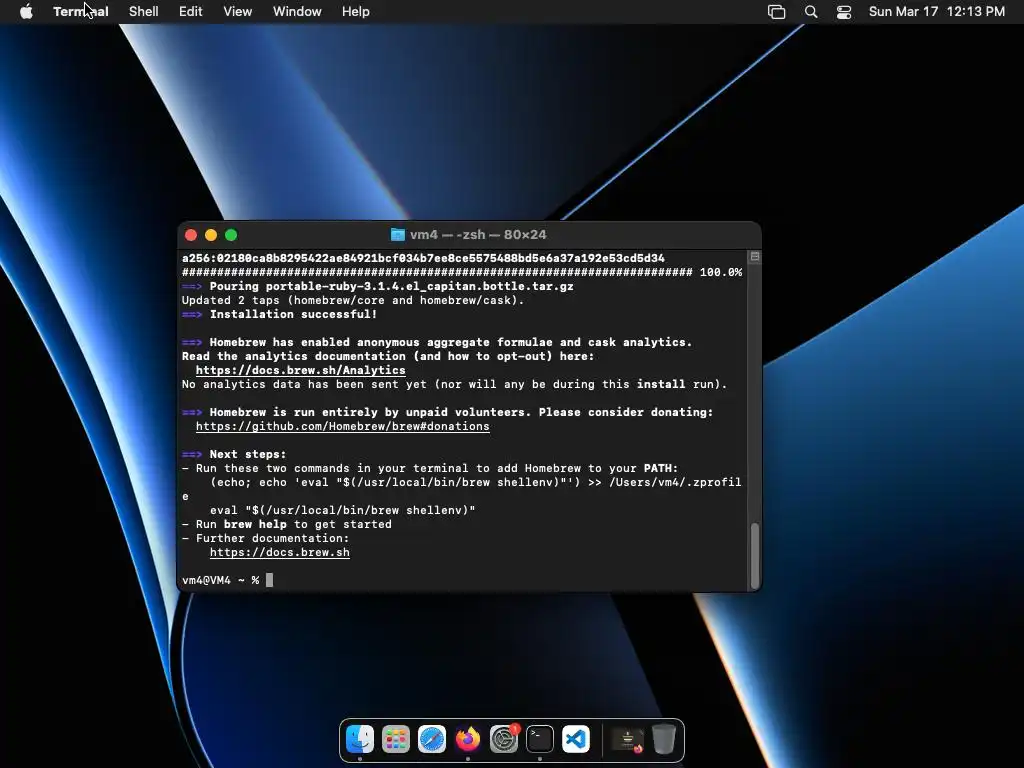Close the Terminal window with red button
The height and width of the screenshot is (768, 1024).
pyautogui.click(x=191, y=235)
